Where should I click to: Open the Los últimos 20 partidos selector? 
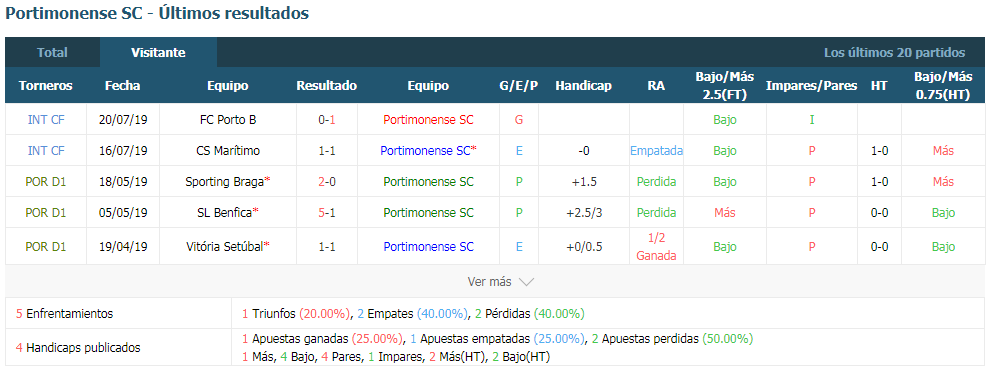tap(894, 53)
